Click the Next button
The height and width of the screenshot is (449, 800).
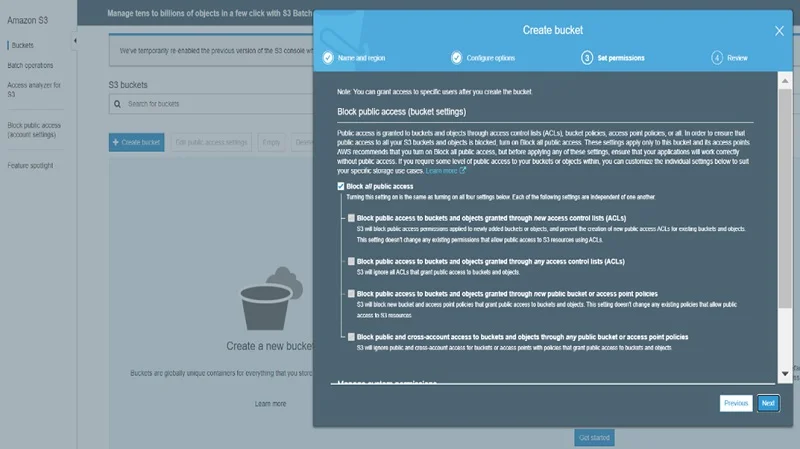pyautogui.click(x=768, y=403)
